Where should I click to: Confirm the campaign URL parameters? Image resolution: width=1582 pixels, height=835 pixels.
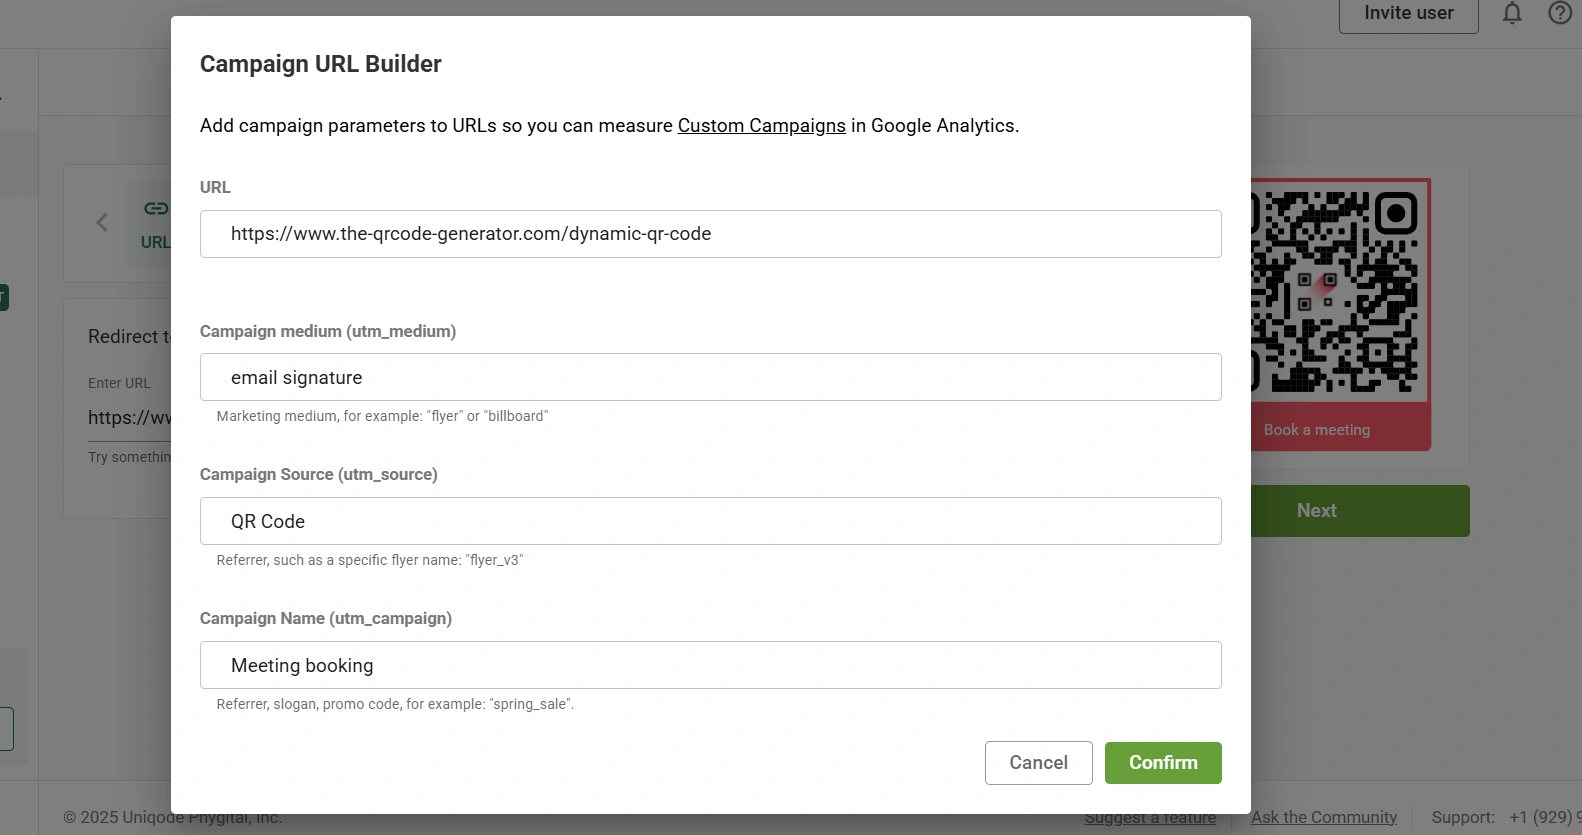(x=1162, y=763)
